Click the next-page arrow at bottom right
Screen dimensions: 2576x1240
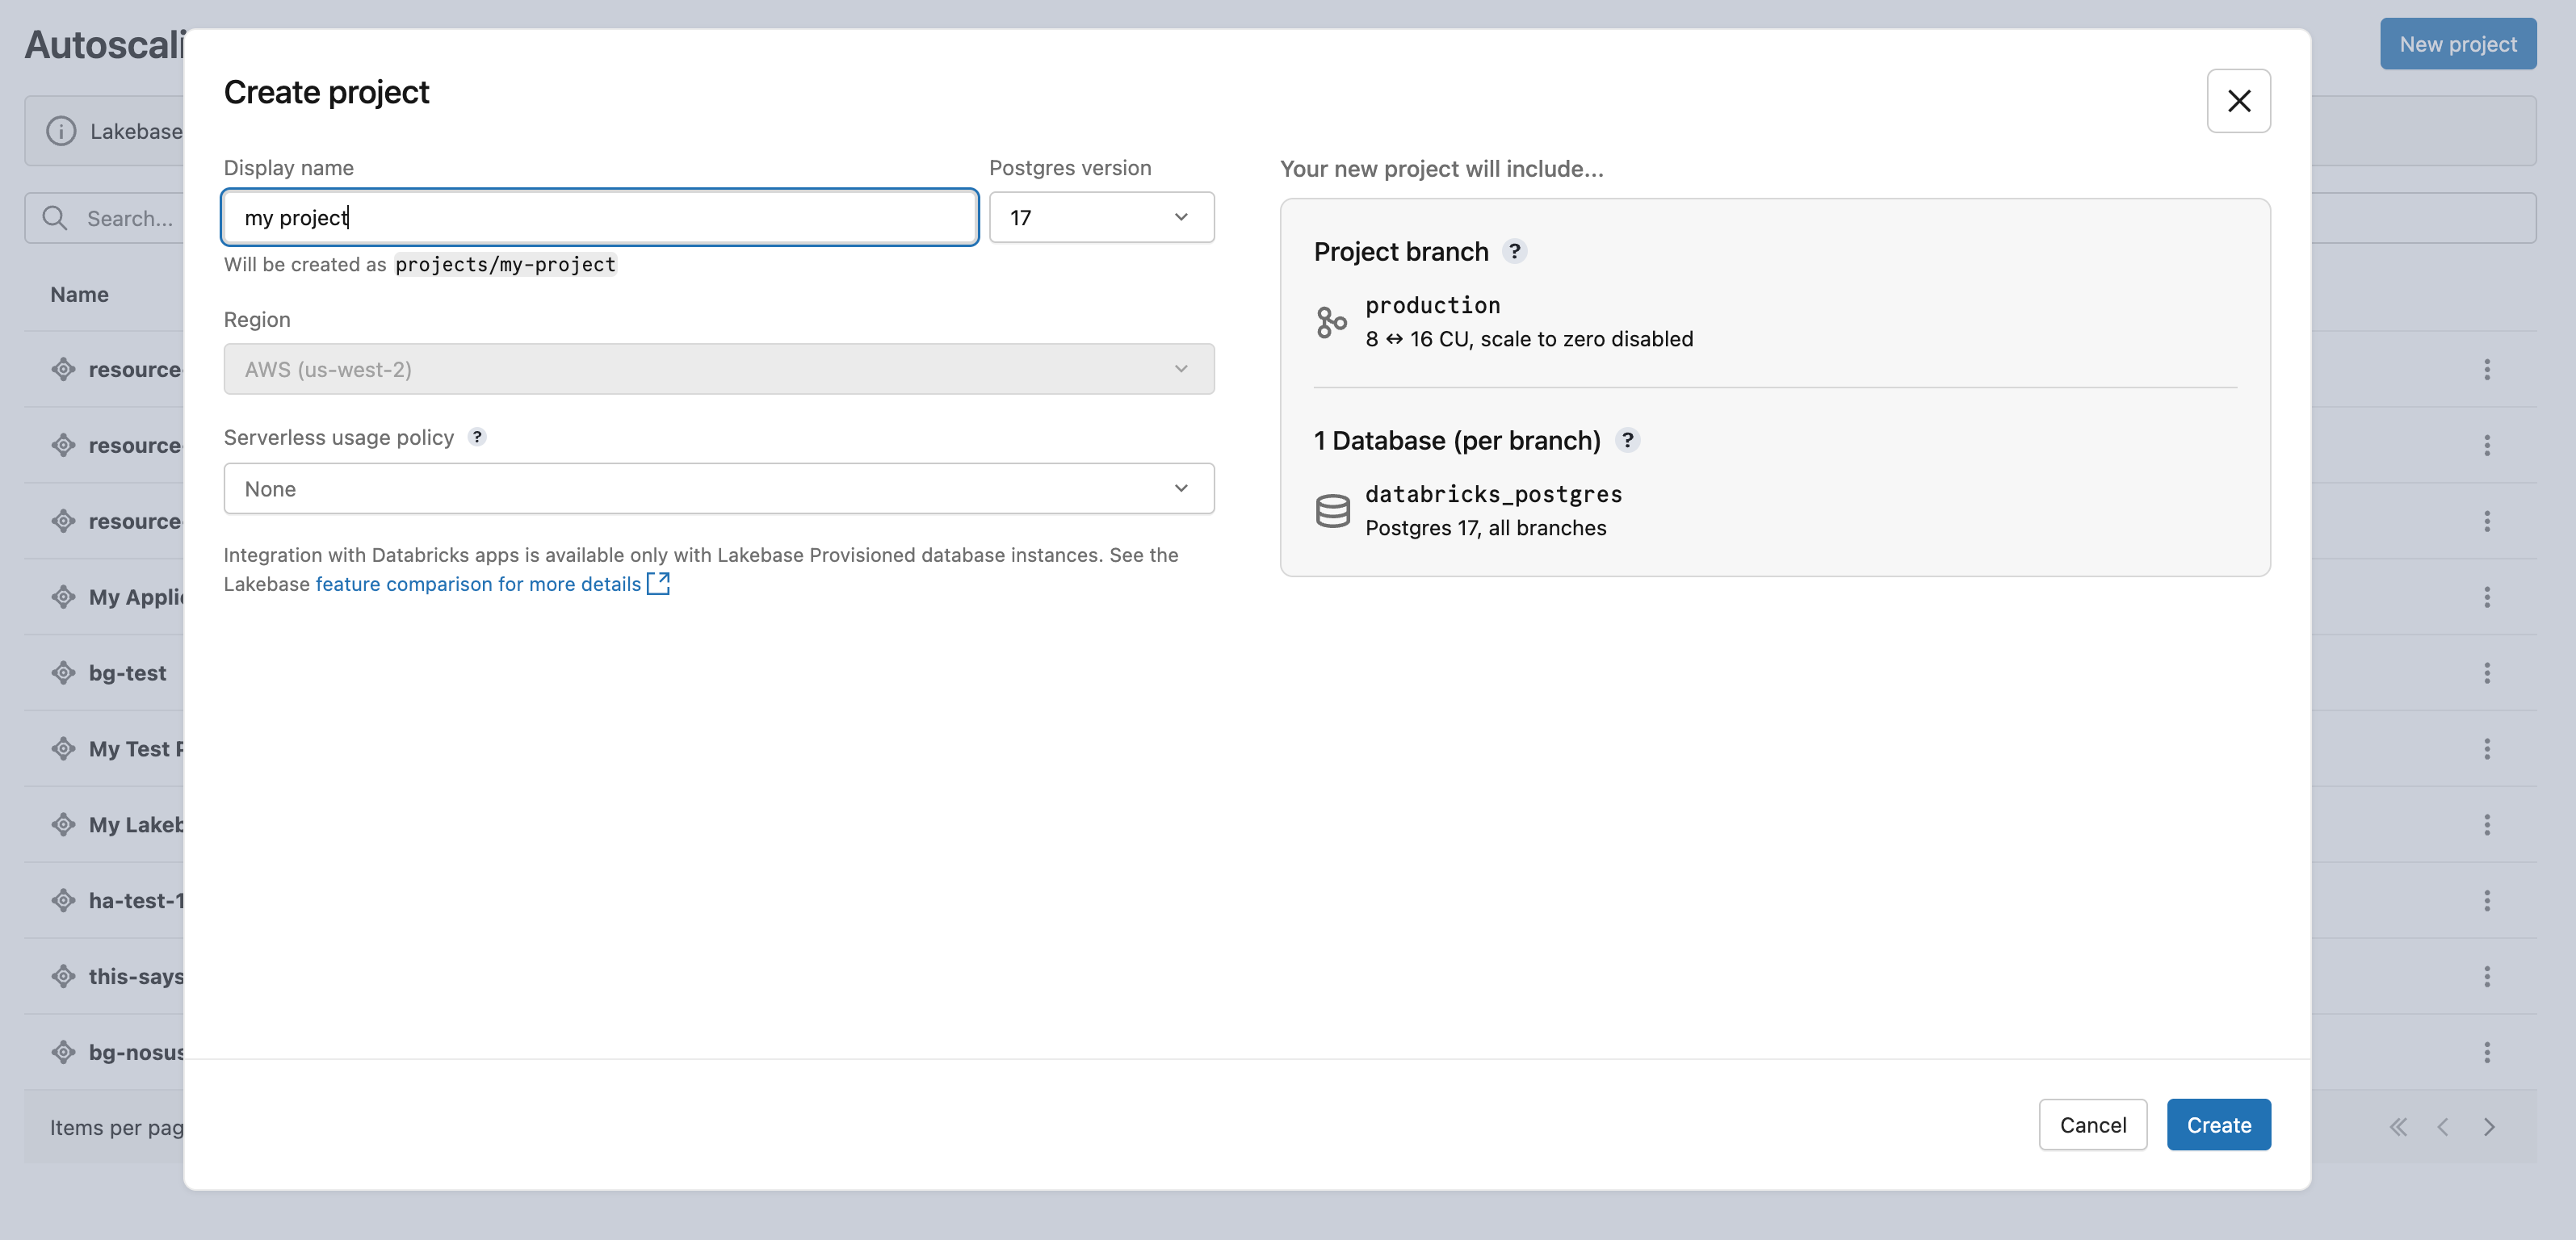click(2489, 1127)
